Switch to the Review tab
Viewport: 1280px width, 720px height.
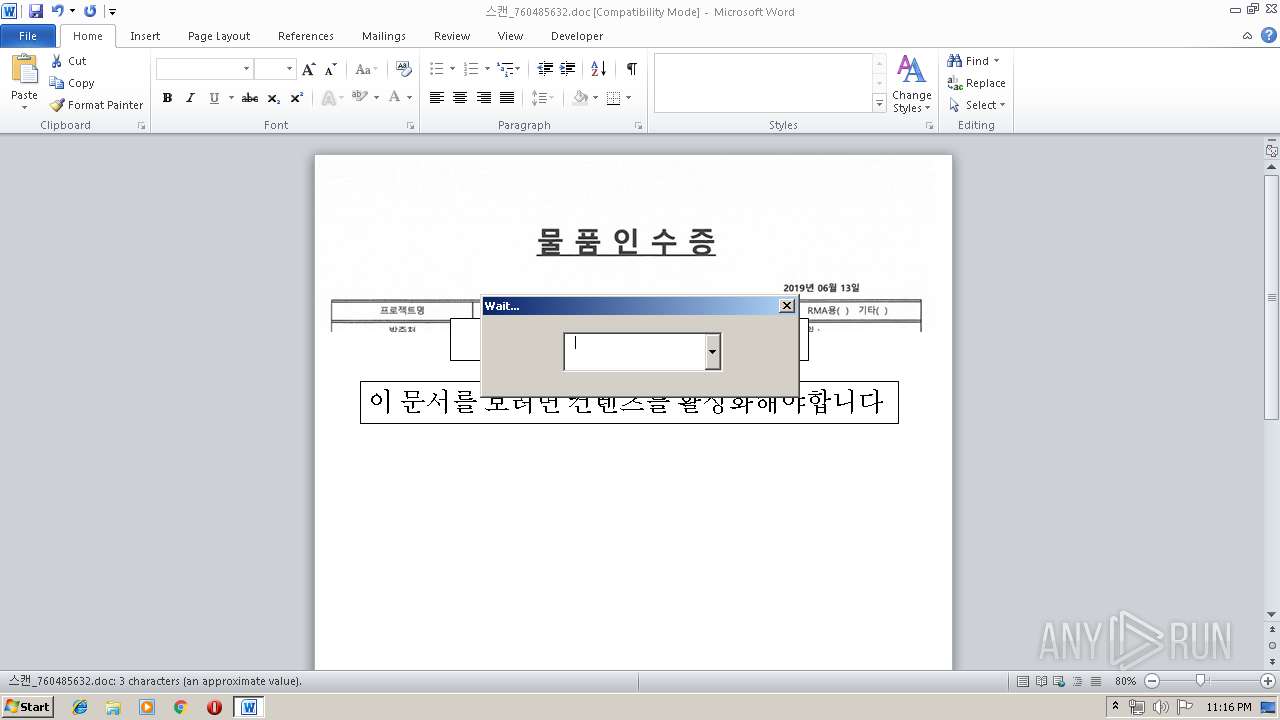452,36
